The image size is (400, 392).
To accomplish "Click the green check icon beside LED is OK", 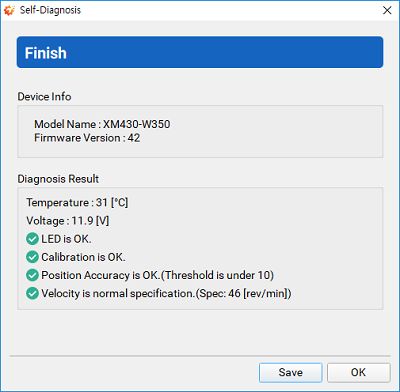I will pos(32,239).
